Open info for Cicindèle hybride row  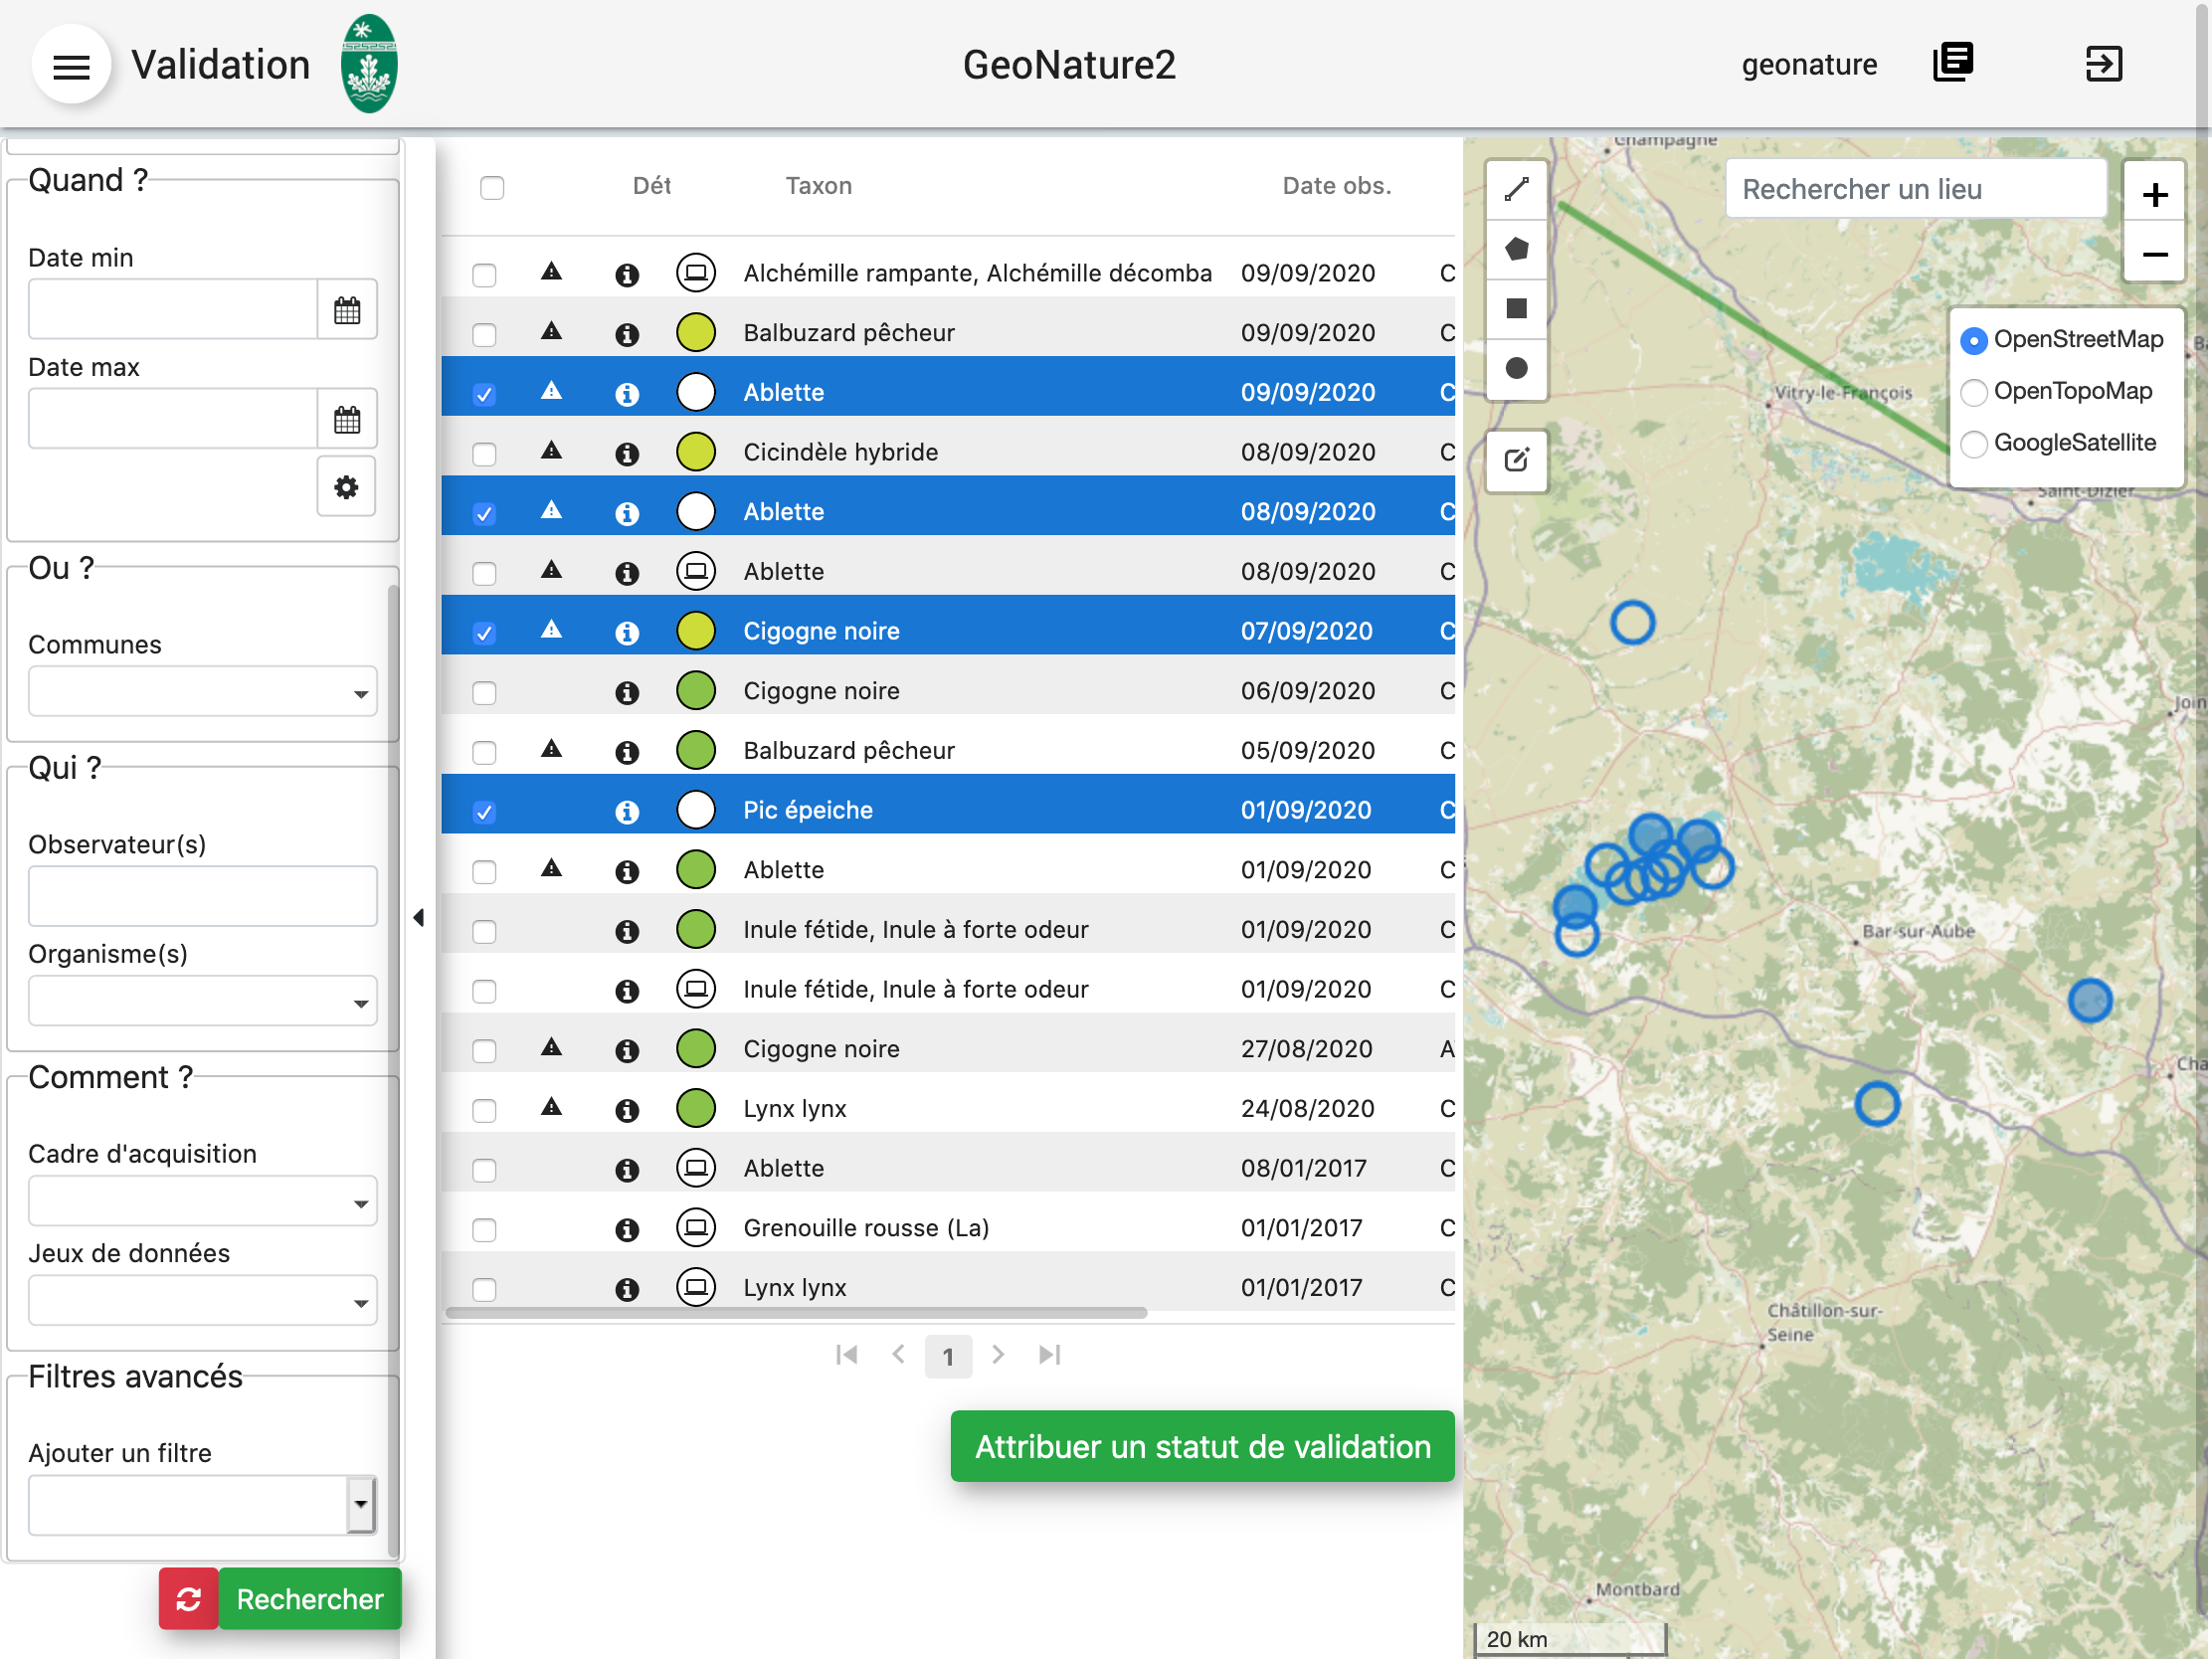627,453
